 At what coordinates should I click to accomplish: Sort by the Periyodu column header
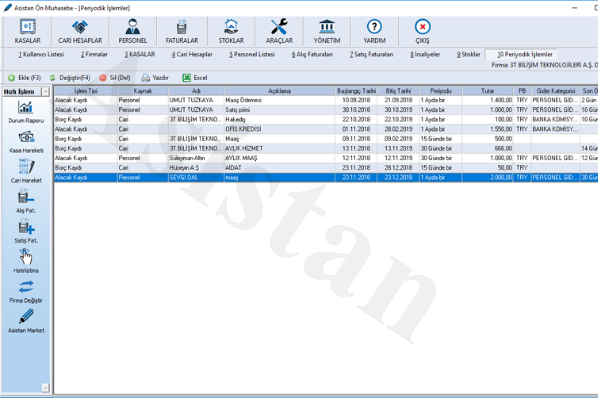pyautogui.click(x=440, y=91)
